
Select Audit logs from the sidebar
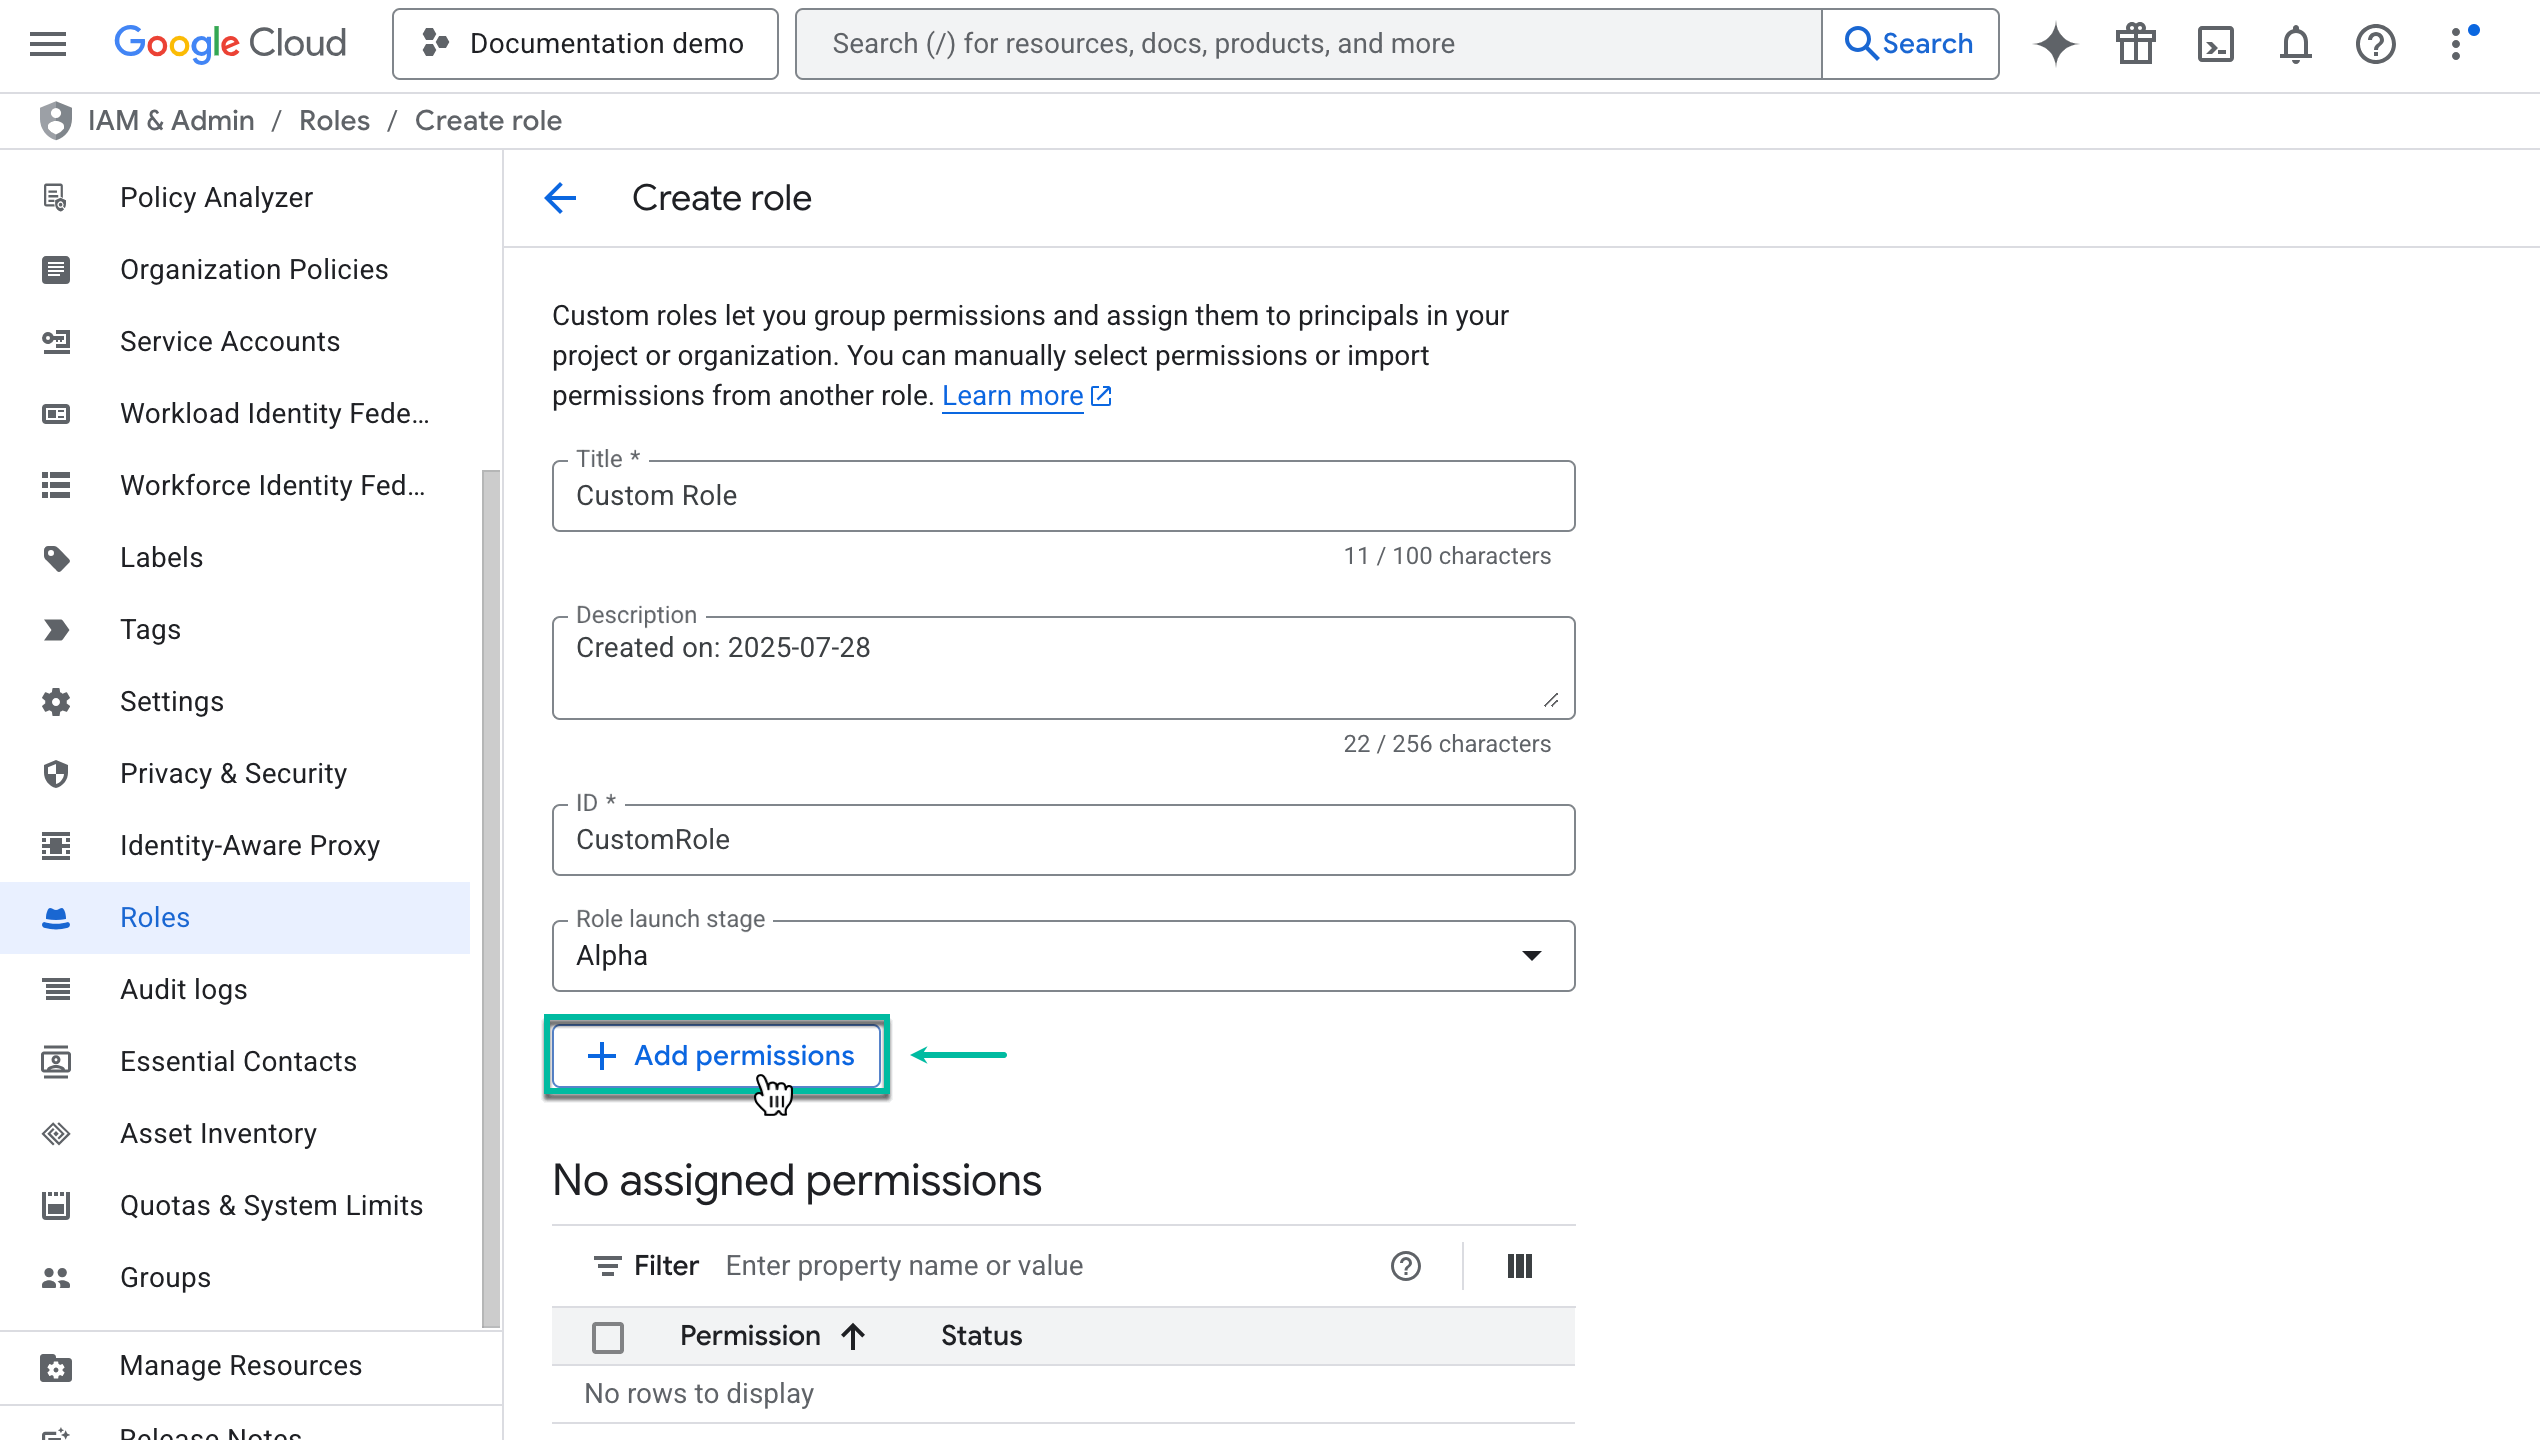(x=183, y=989)
